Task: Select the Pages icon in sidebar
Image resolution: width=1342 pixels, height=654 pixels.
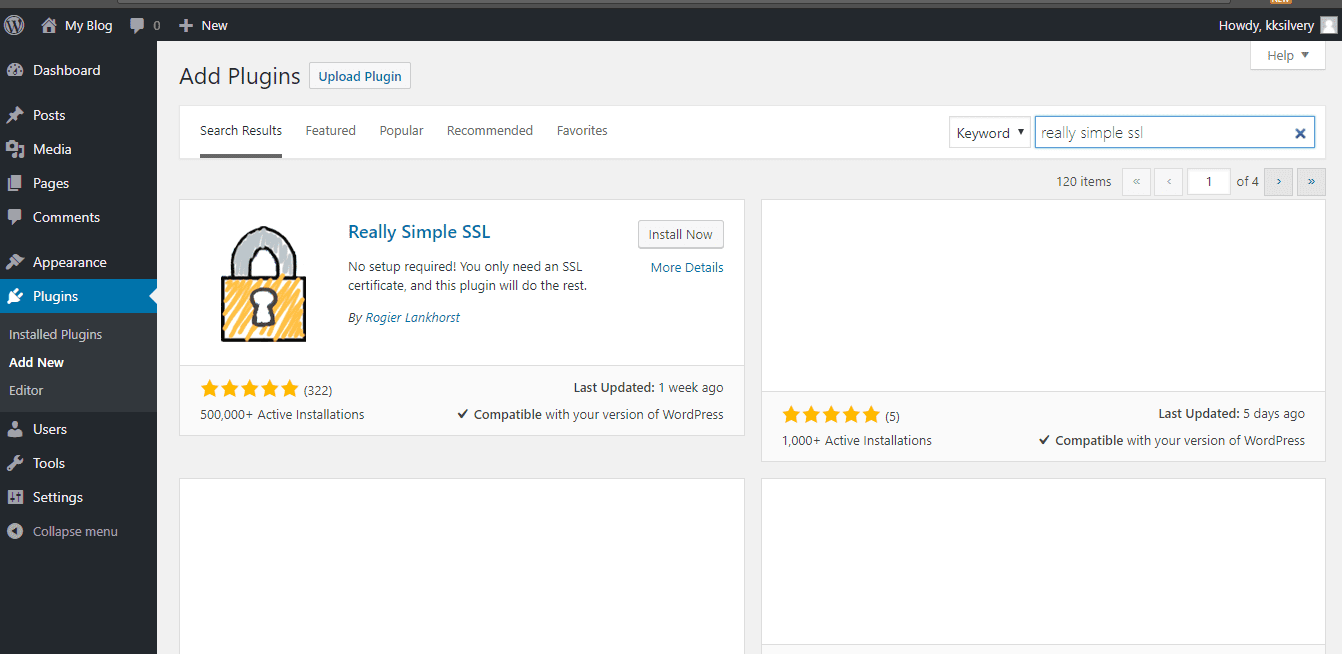Action: click(x=16, y=183)
